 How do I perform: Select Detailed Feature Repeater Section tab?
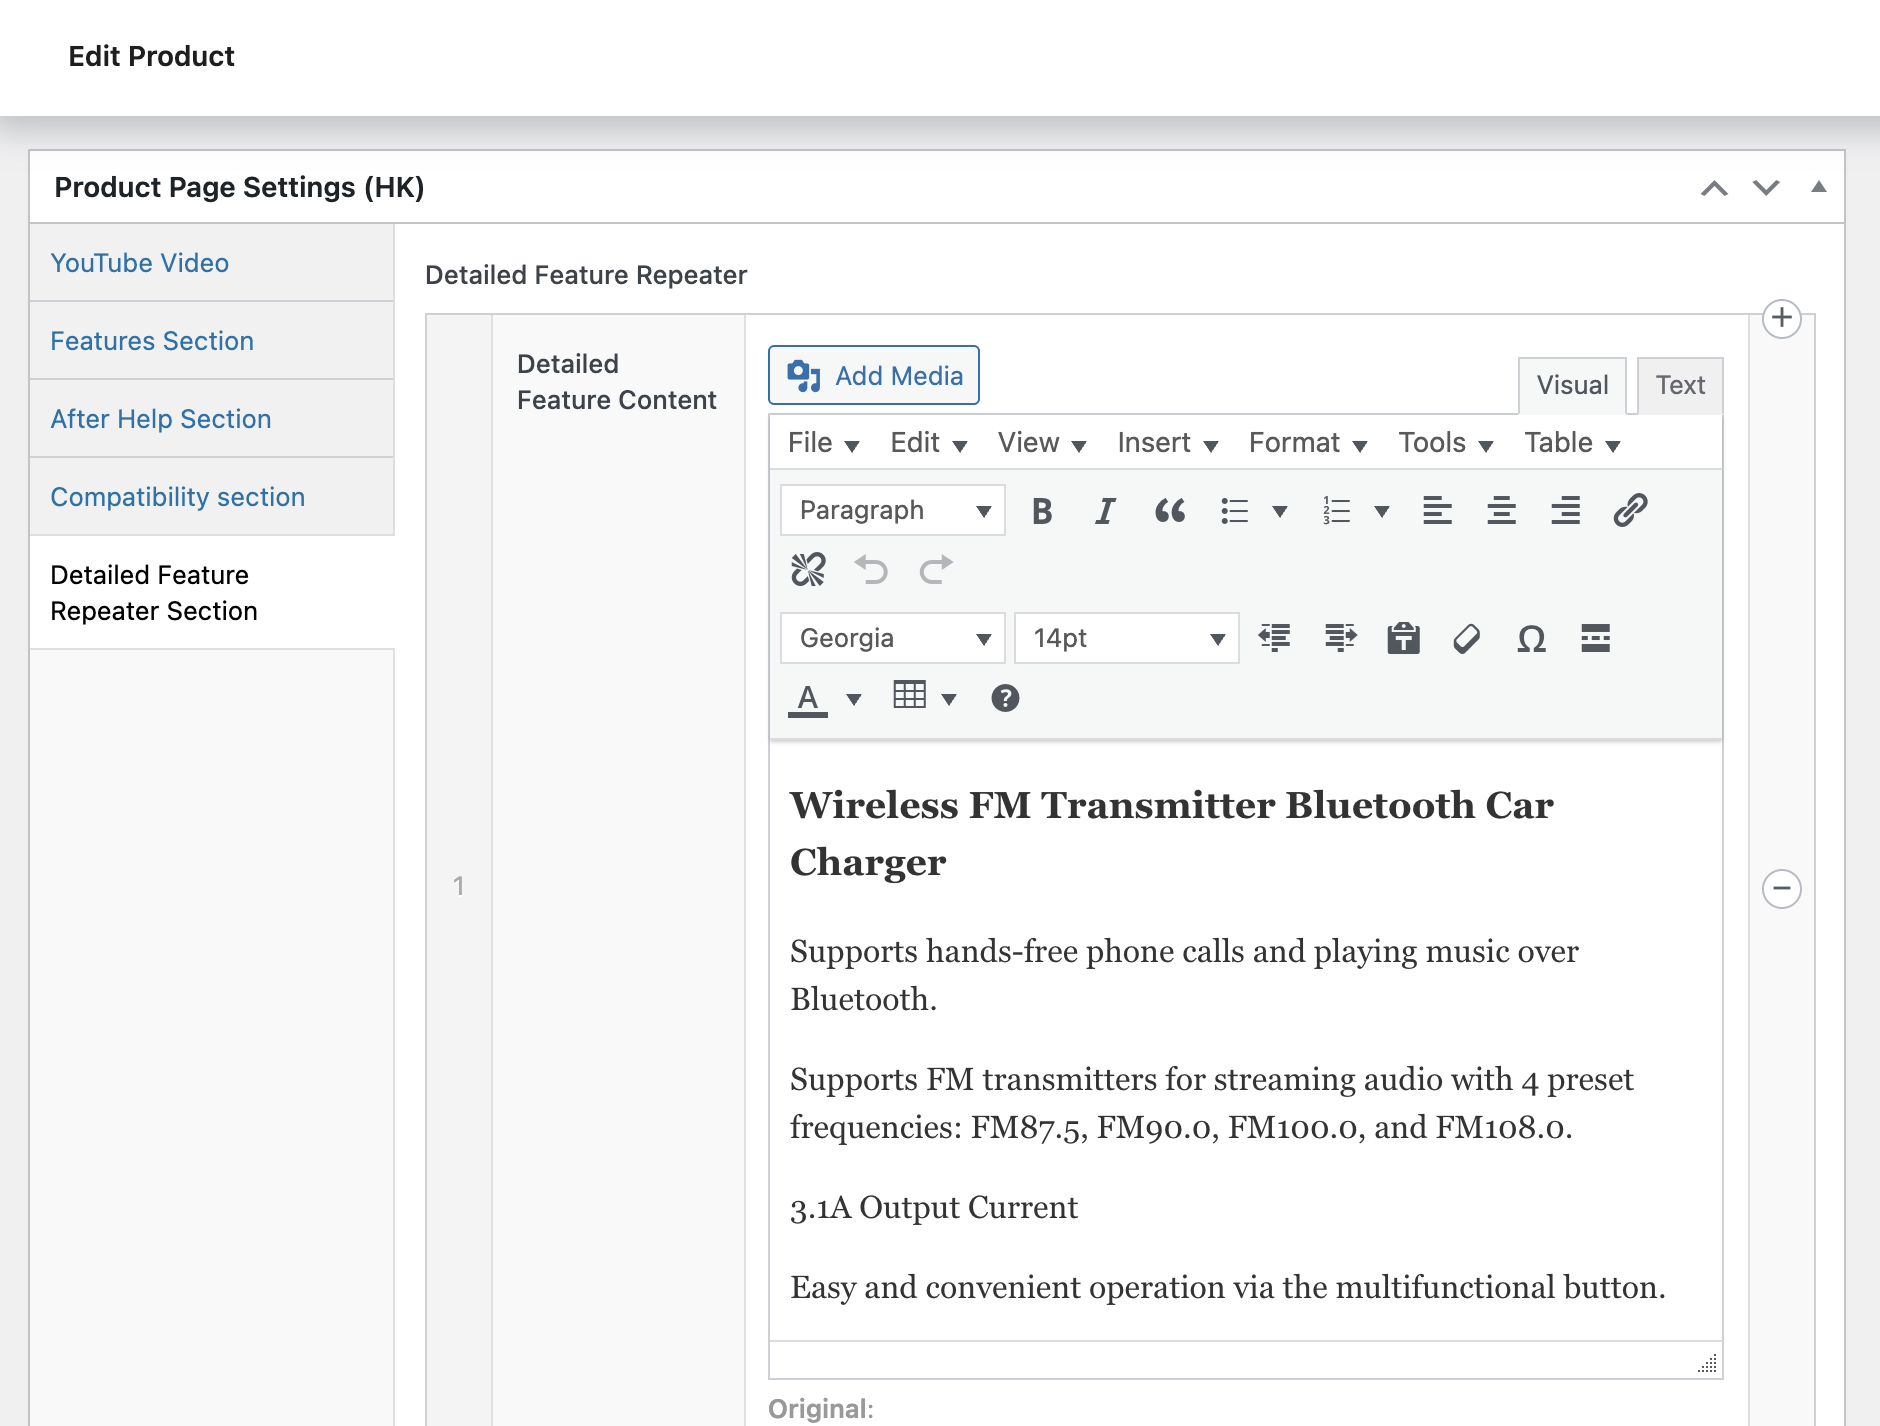[212, 593]
